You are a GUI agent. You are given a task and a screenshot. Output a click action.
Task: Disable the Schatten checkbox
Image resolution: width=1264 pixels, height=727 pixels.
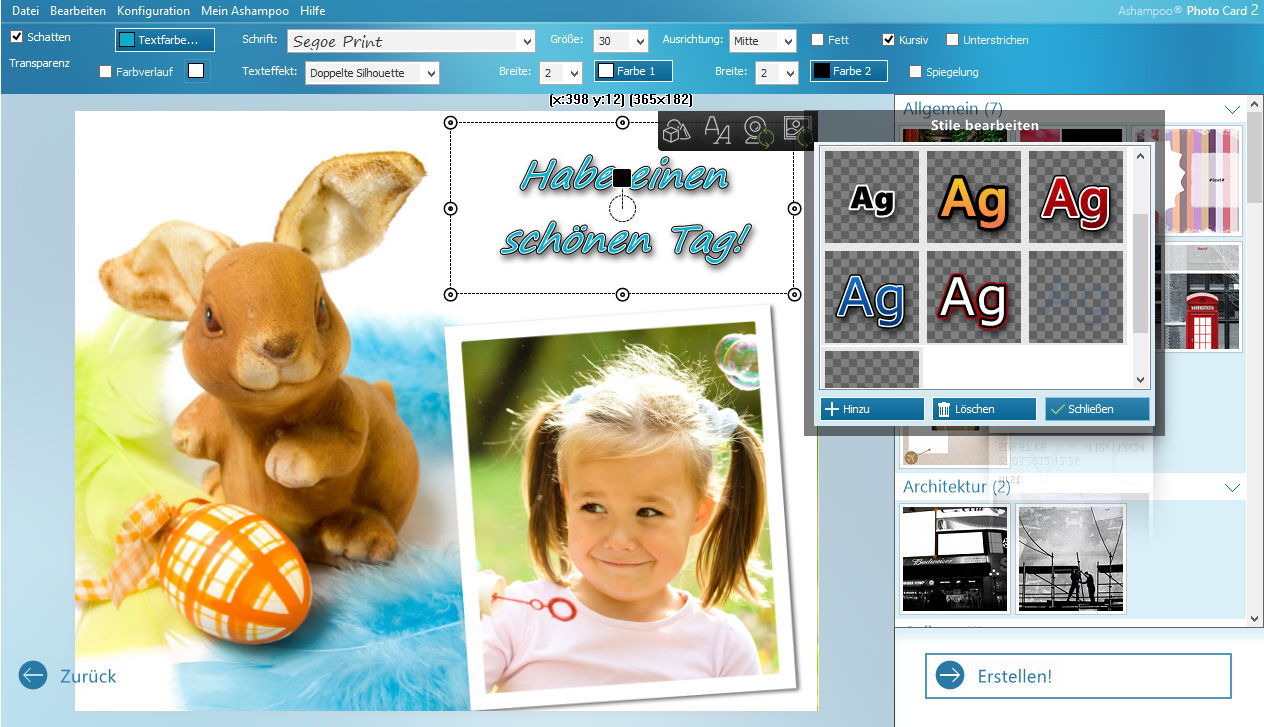[17, 37]
